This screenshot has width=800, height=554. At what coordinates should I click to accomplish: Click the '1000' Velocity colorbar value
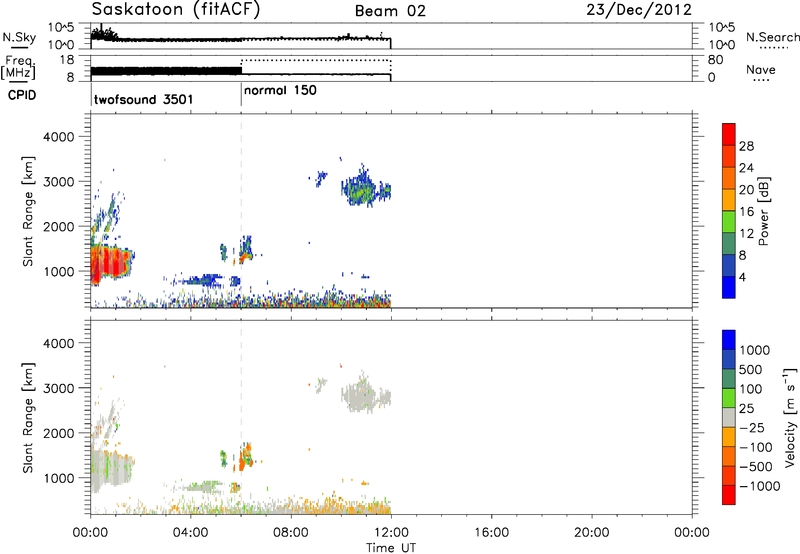pos(754,350)
